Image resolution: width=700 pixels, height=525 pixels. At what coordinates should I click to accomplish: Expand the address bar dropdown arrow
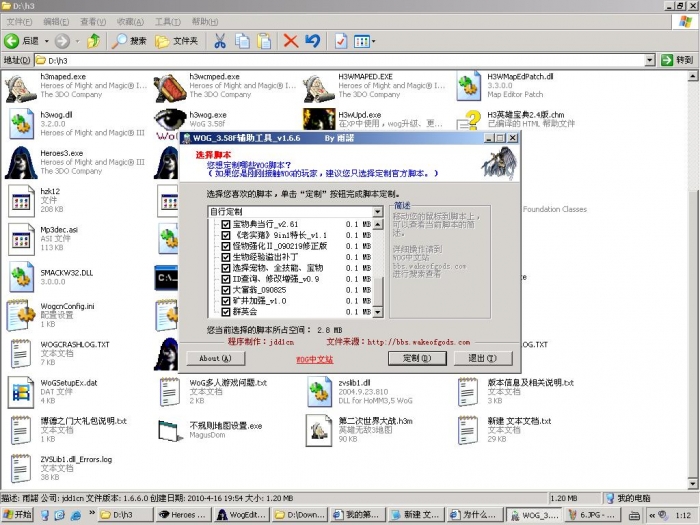[650, 60]
